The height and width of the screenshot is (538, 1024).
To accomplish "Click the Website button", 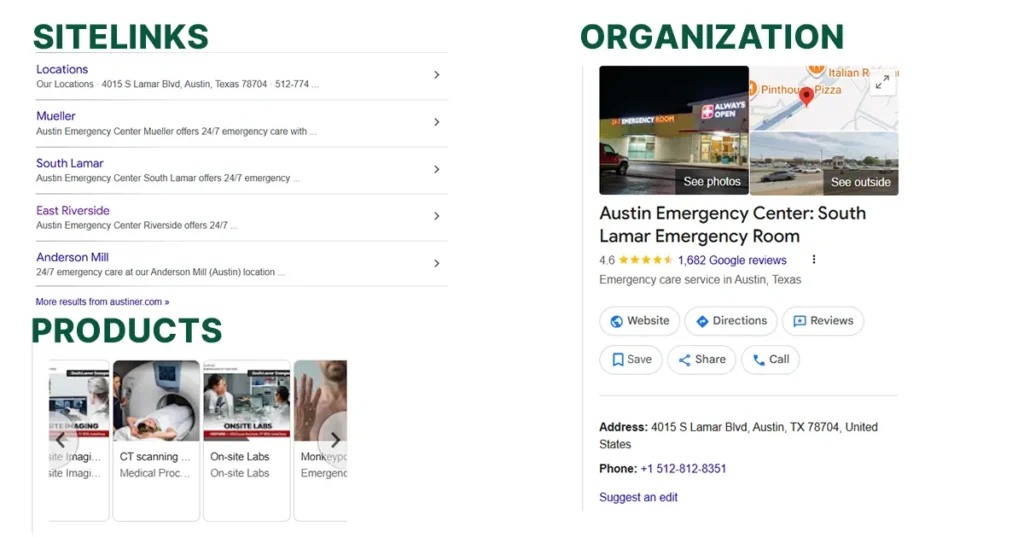I will pyautogui.click(x=639, y=321).
